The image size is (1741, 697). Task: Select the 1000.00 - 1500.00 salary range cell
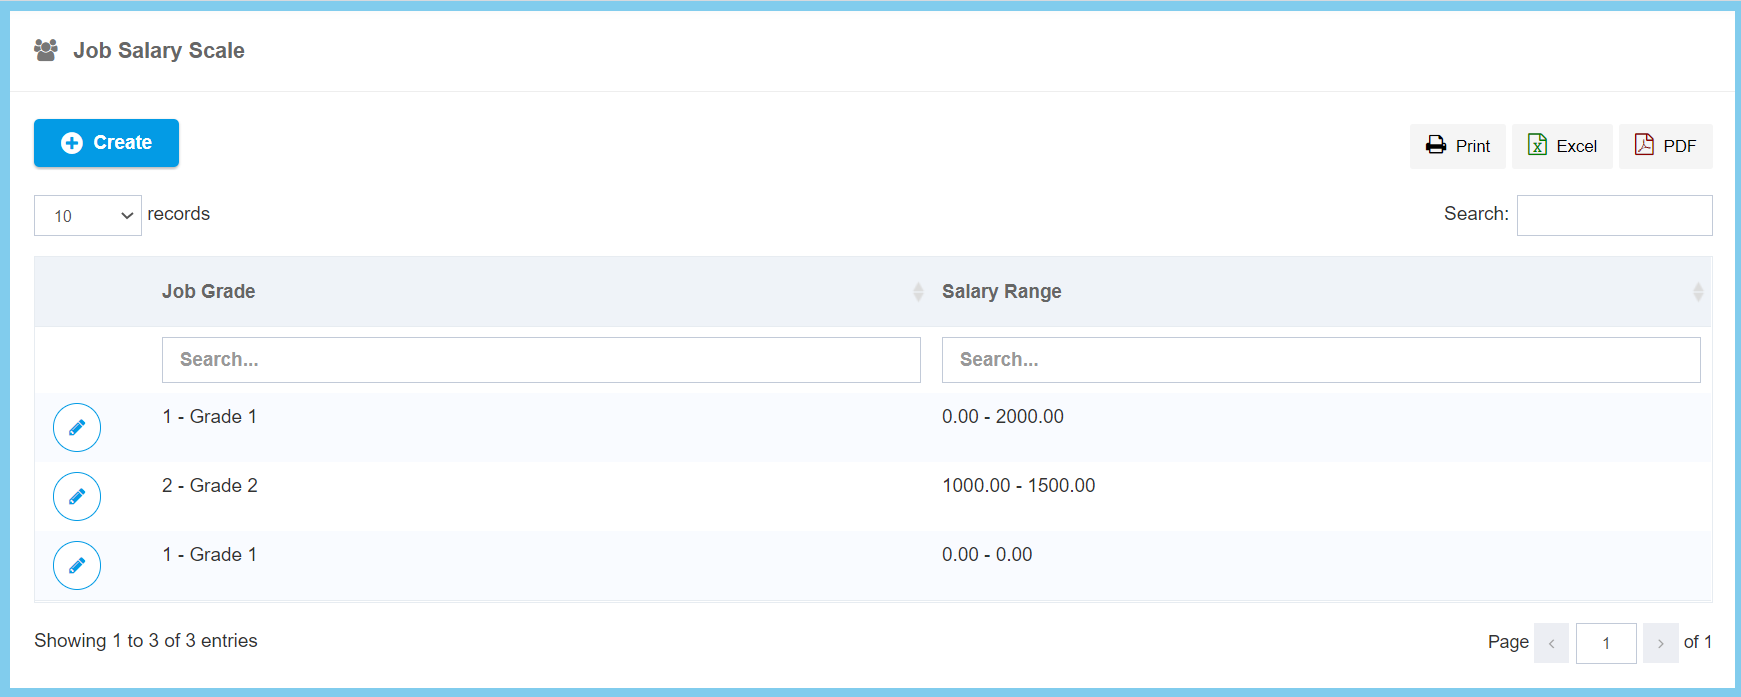click(x=1018, y=486)
